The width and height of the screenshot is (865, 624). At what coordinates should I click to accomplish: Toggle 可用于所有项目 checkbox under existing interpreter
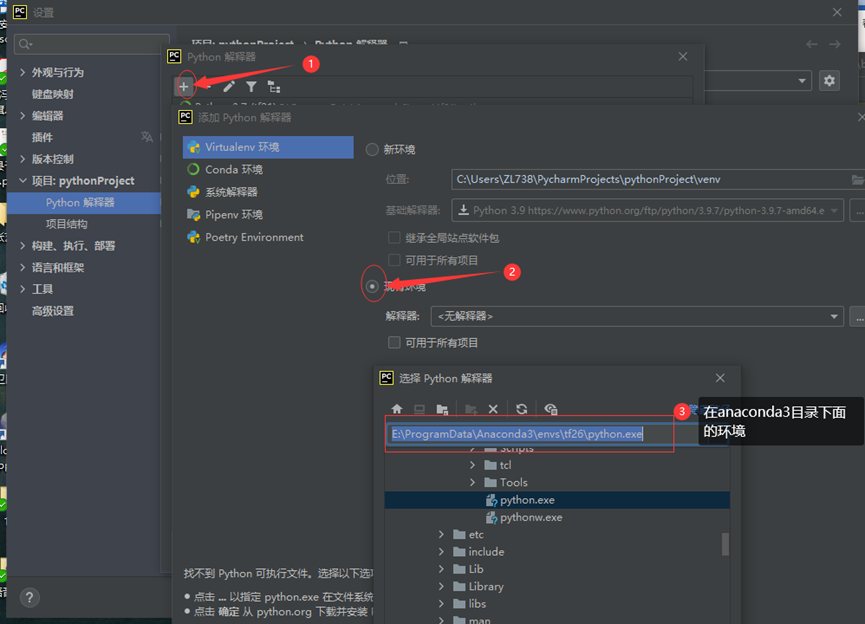click(x=394, y=343)
